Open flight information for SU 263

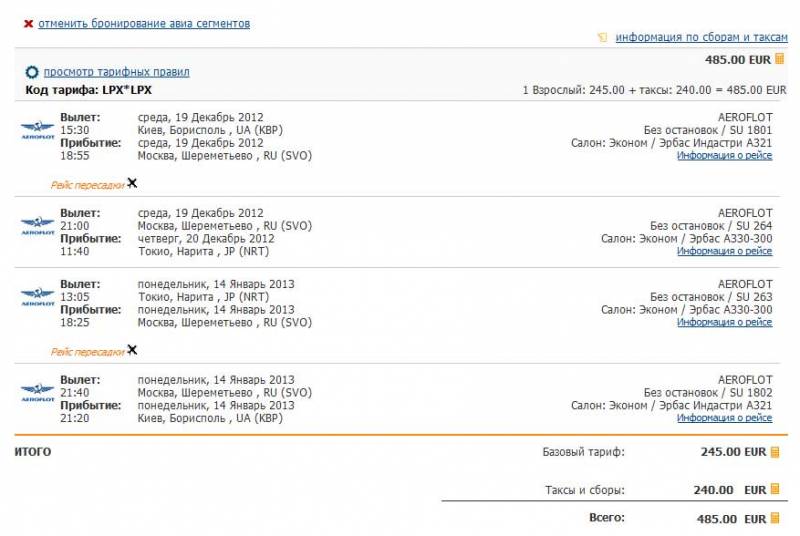(x=724, y=322)
